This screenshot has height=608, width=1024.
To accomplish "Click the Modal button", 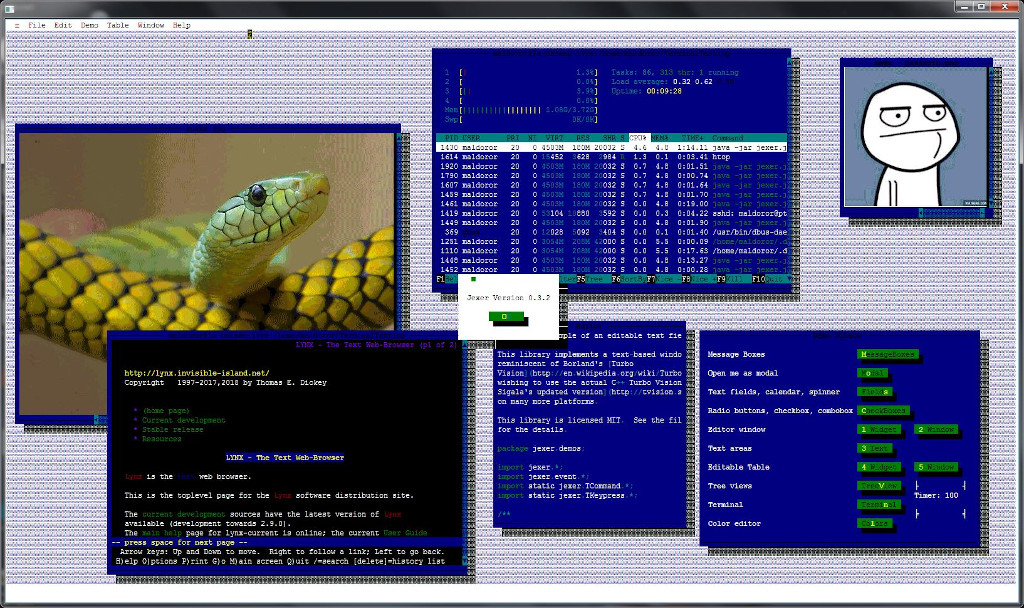I will coord(871,373).
